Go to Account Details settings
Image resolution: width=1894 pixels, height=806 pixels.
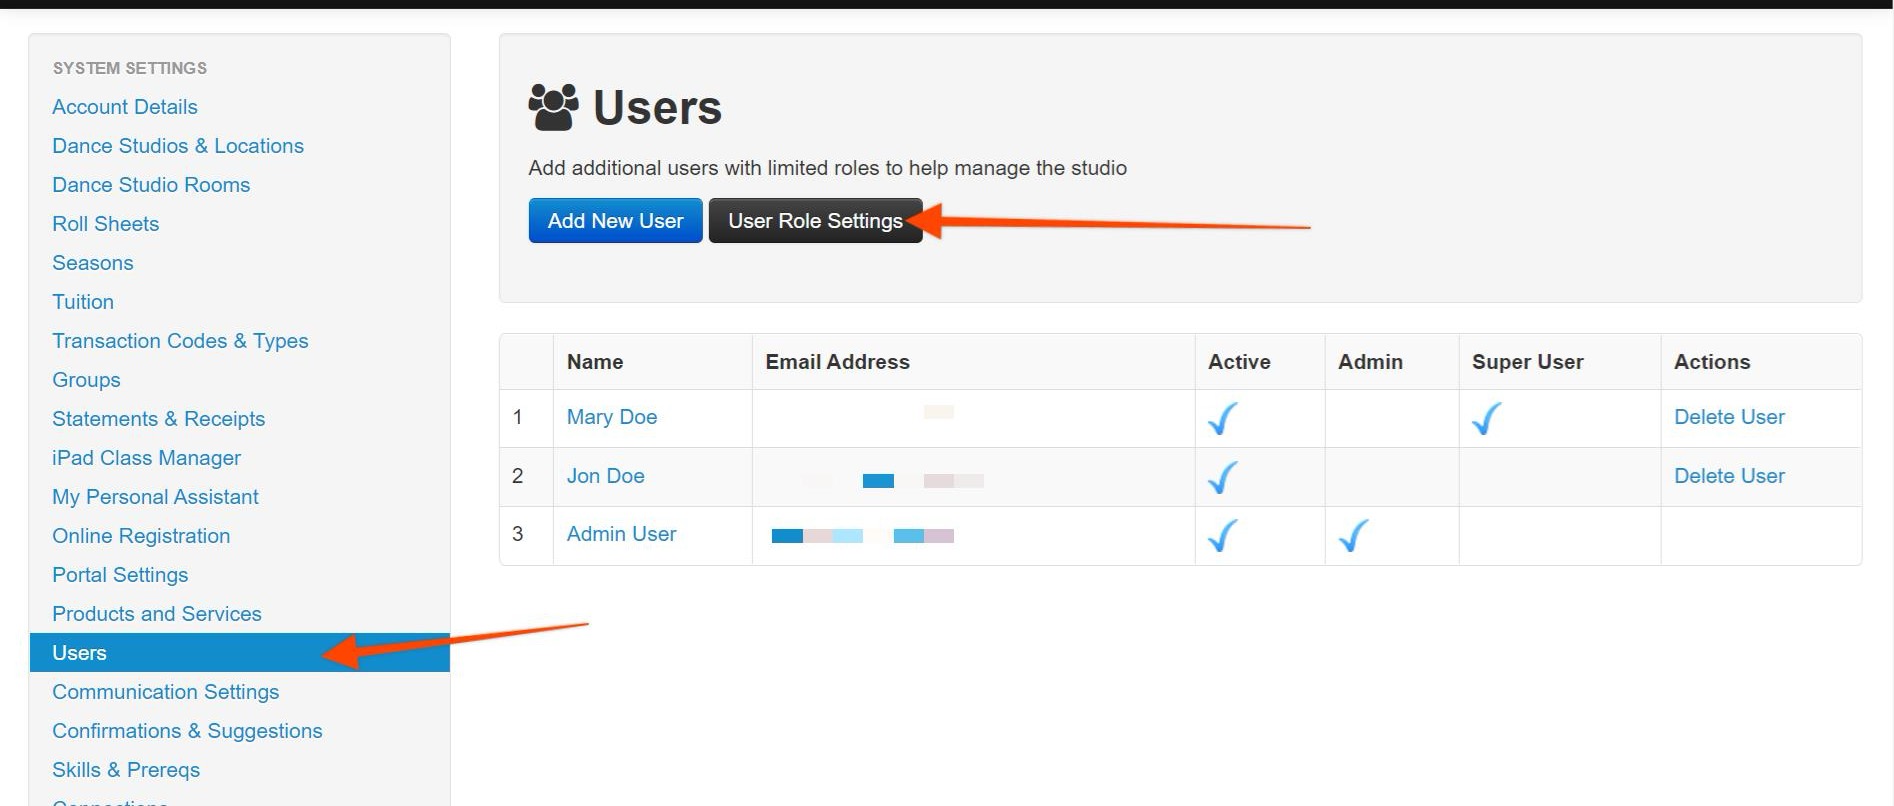[125, 107]
